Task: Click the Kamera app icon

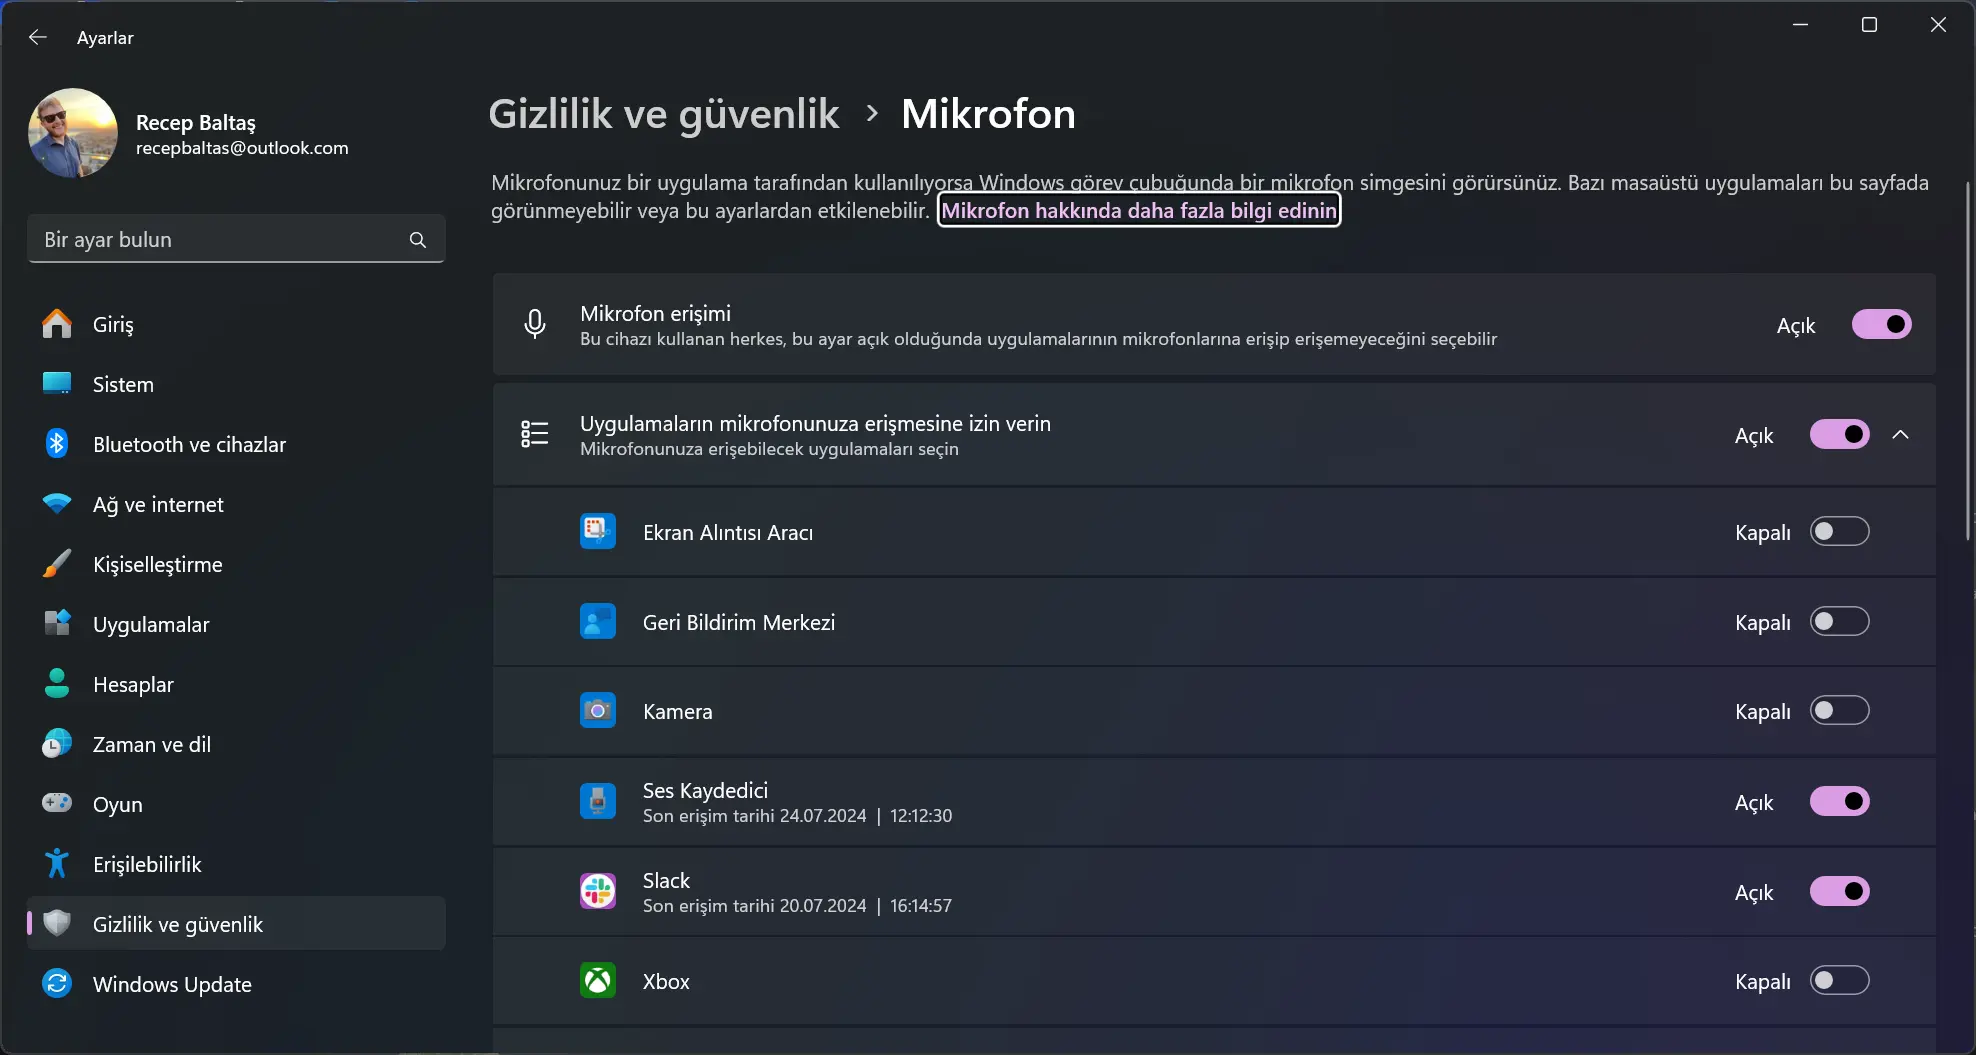Action: coord(598,711)
